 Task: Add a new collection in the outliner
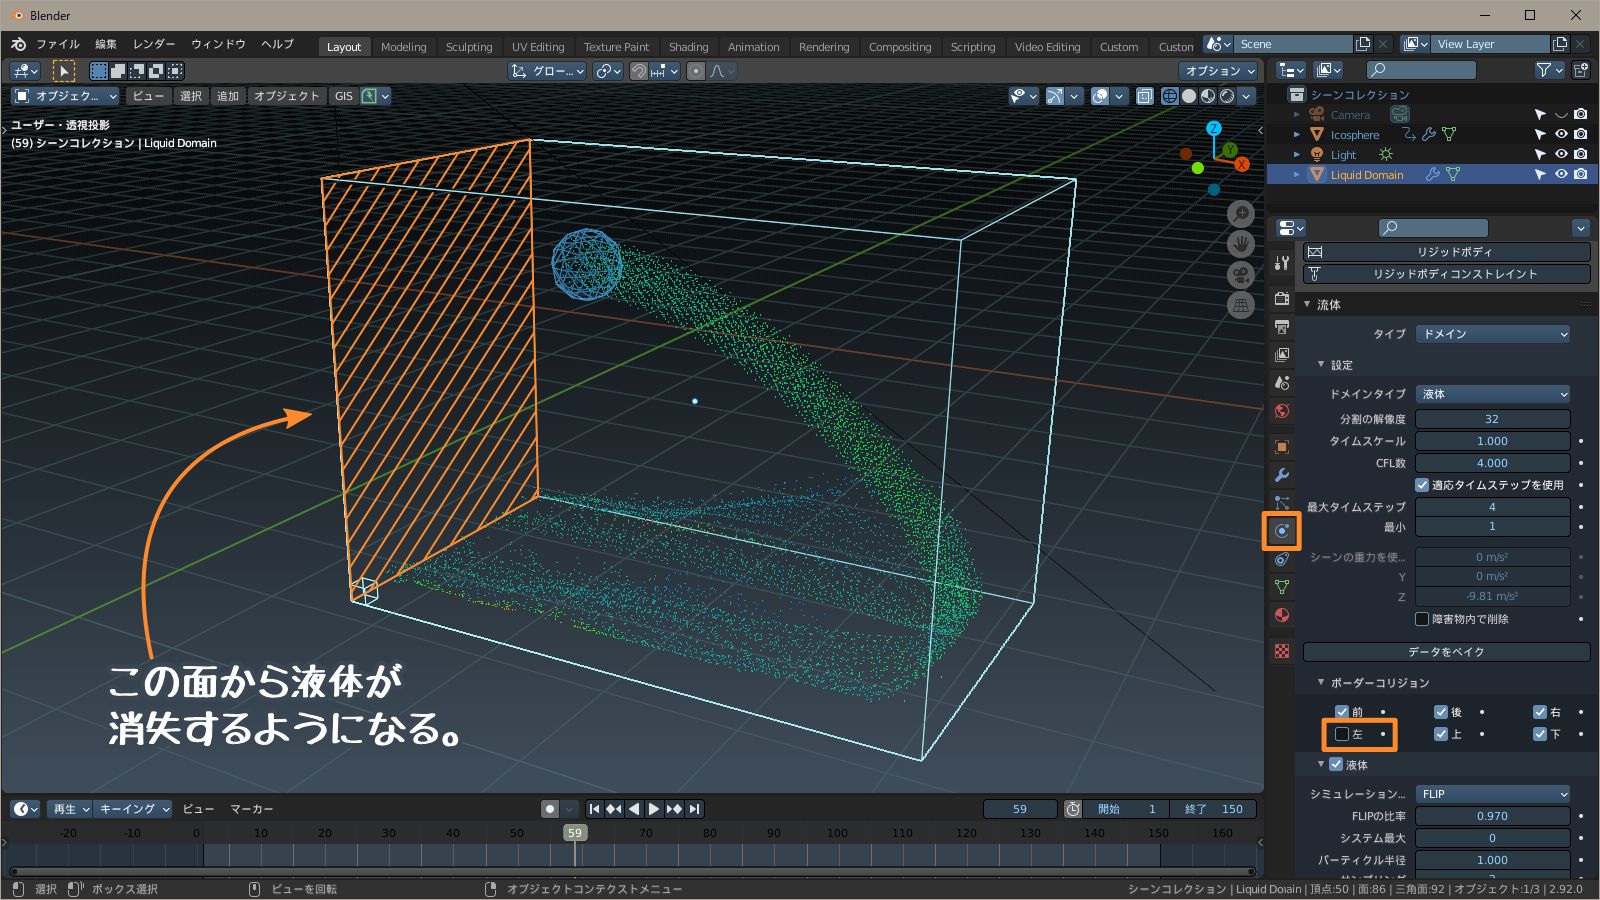point(1580,70)
